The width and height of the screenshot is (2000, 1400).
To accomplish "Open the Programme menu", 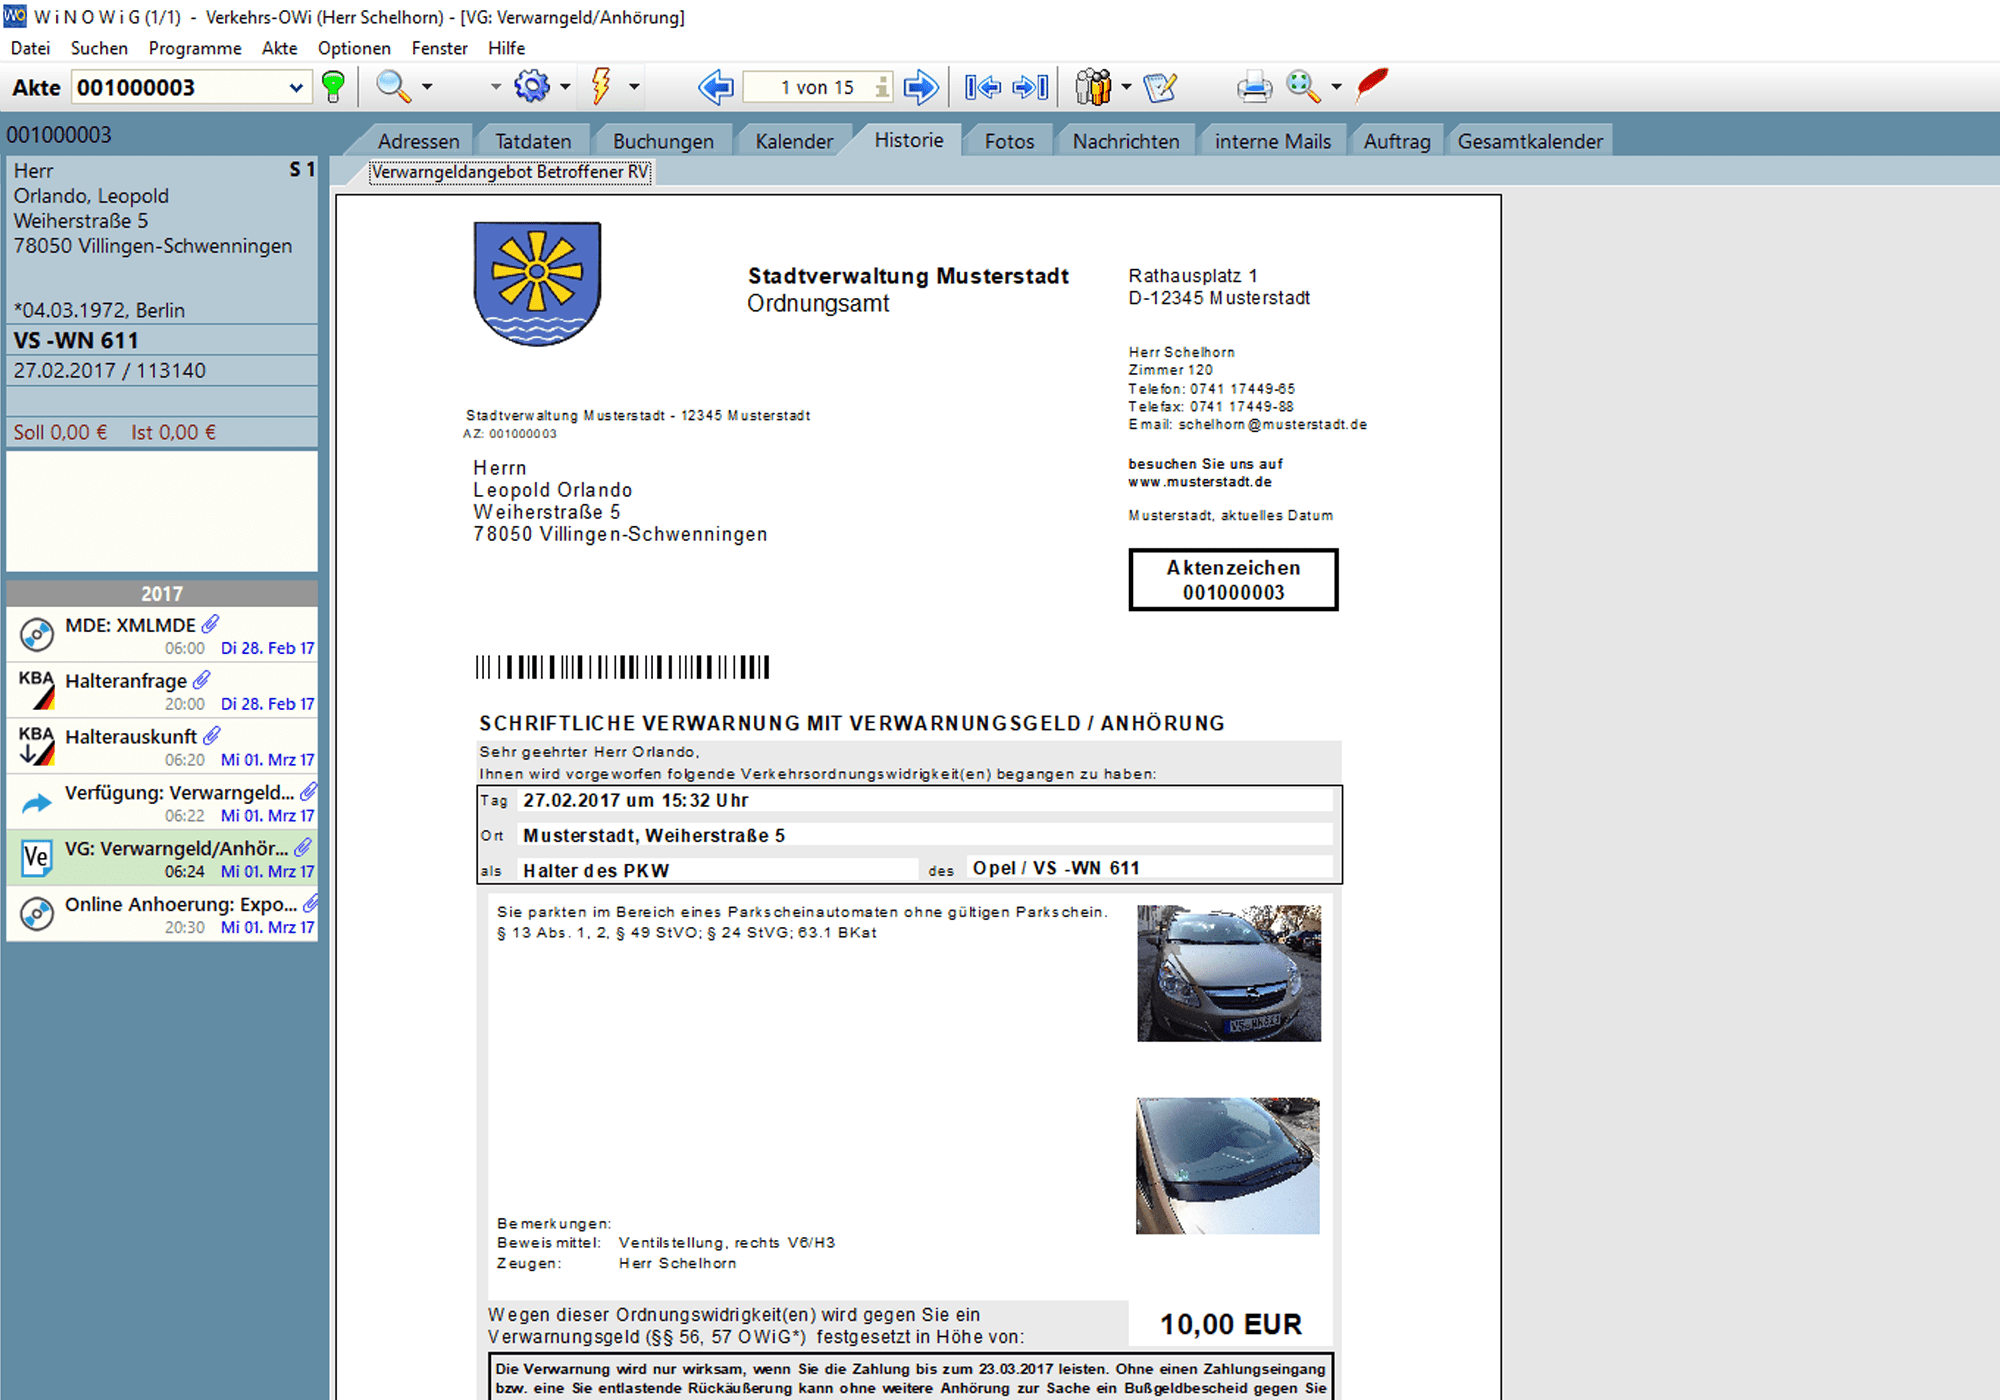I will coord(195,48).
